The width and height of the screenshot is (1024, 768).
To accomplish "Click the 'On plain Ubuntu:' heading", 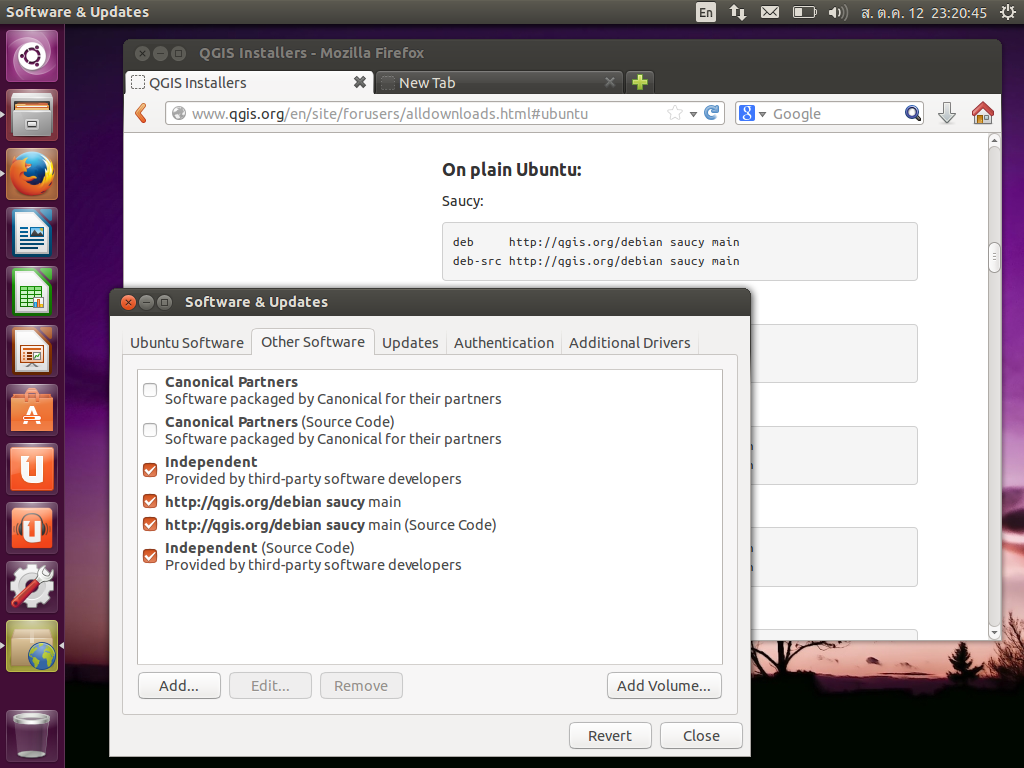I will (511, 170).
